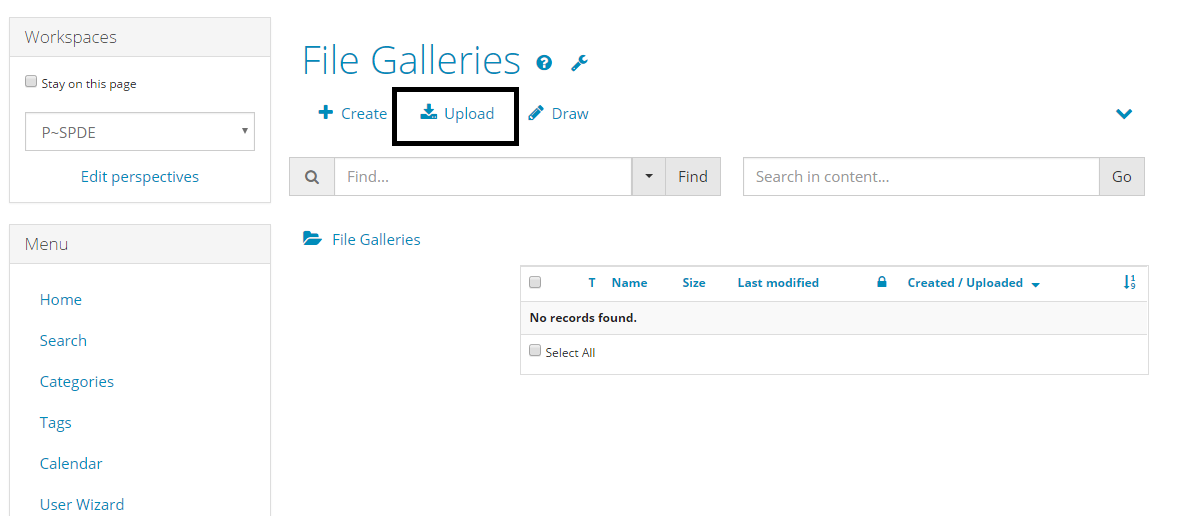The image size is (1180, 516).
Task: Click the Edit perspectives link
Action: (x=140, y=177)
